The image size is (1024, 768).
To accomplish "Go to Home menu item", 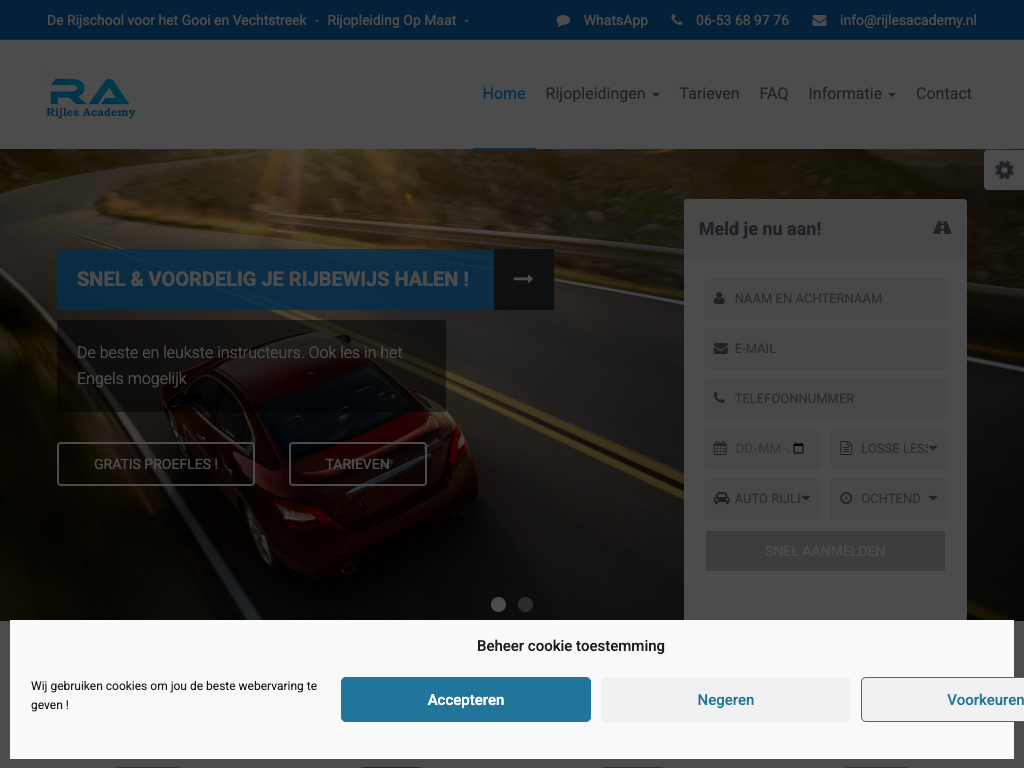I will (504, 93).
